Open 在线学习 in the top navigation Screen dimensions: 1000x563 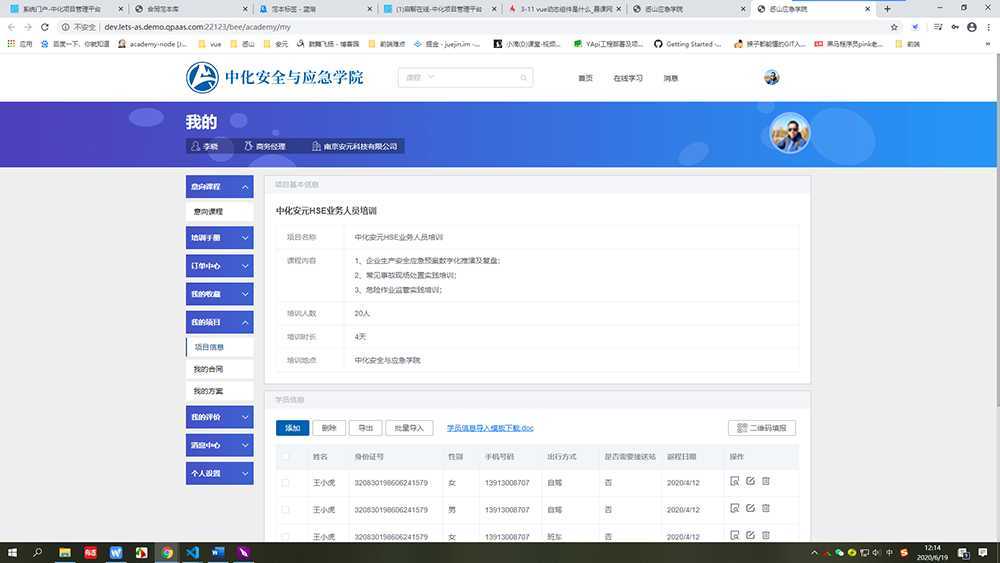[x=628, y=78]
